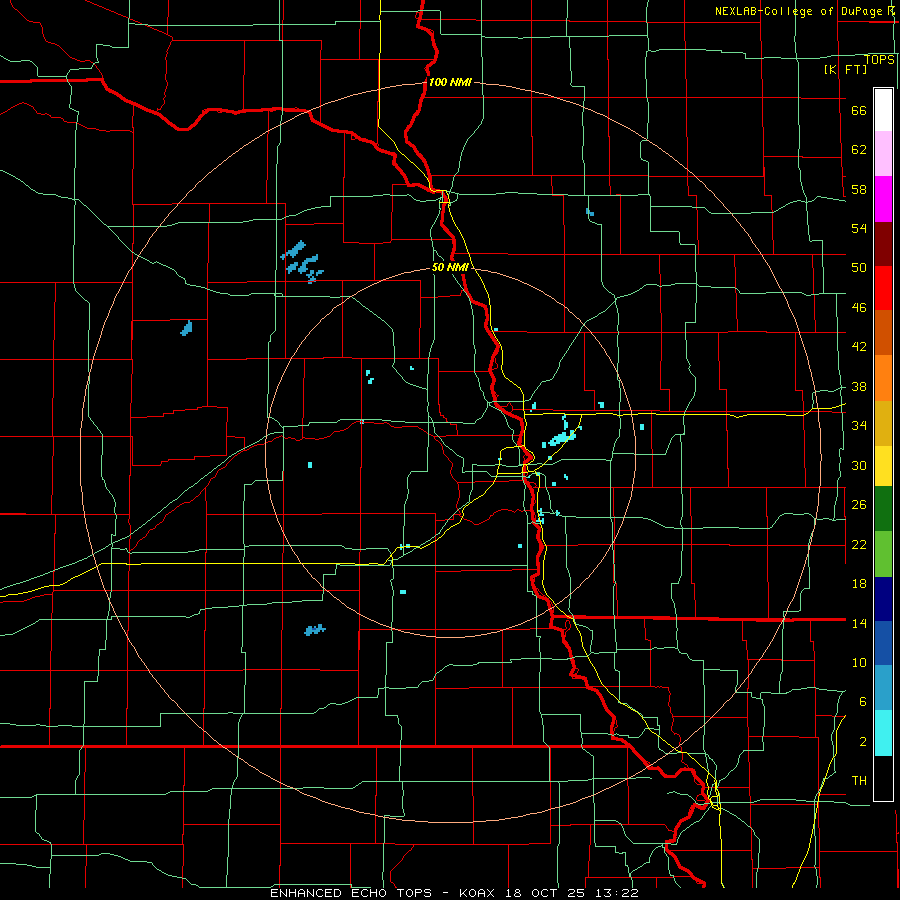Click the gold 38 kft legend swatch
This screenshot has width=900, height=900.
(x=883, y=423)
